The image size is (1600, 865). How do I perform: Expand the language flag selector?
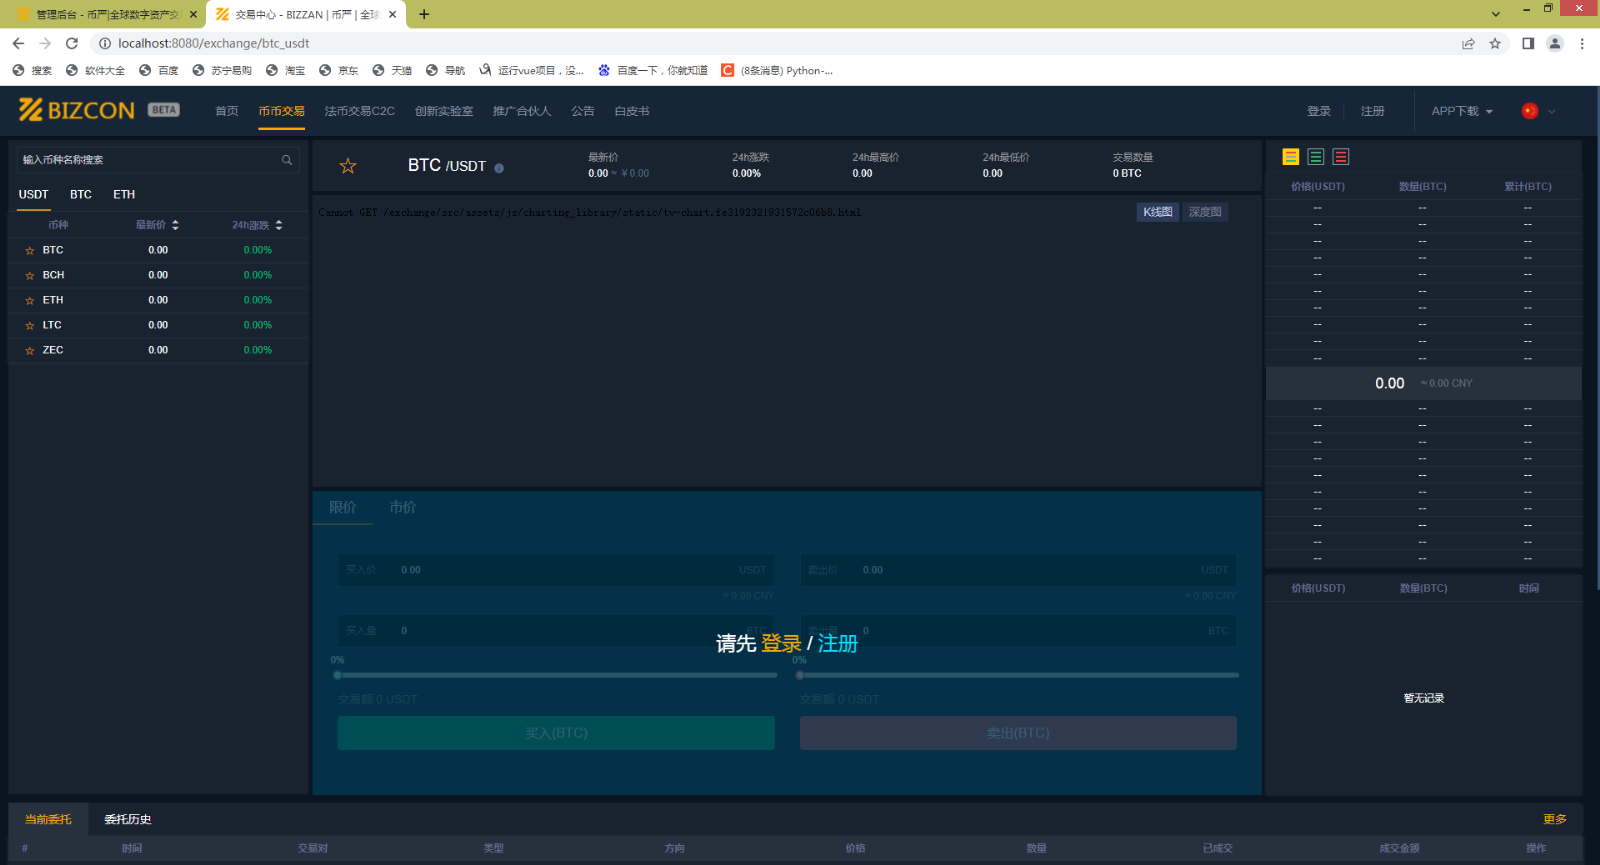[1538, 111]
